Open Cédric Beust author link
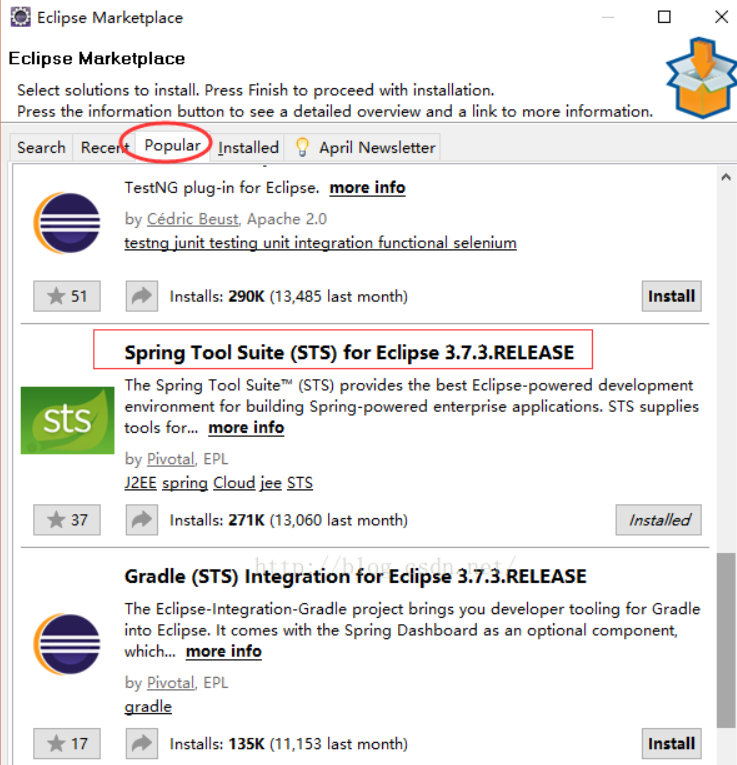 [x=193, y=219]
